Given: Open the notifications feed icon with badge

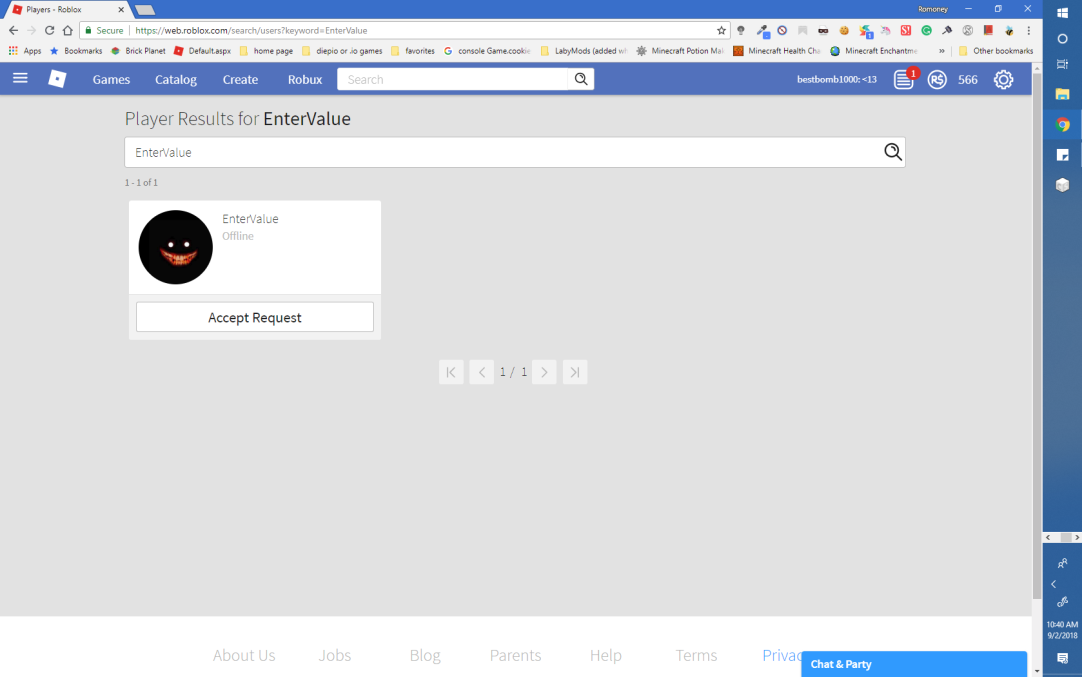Looking at the screenshot, I should pyautogui.click(x=903, y=79).
